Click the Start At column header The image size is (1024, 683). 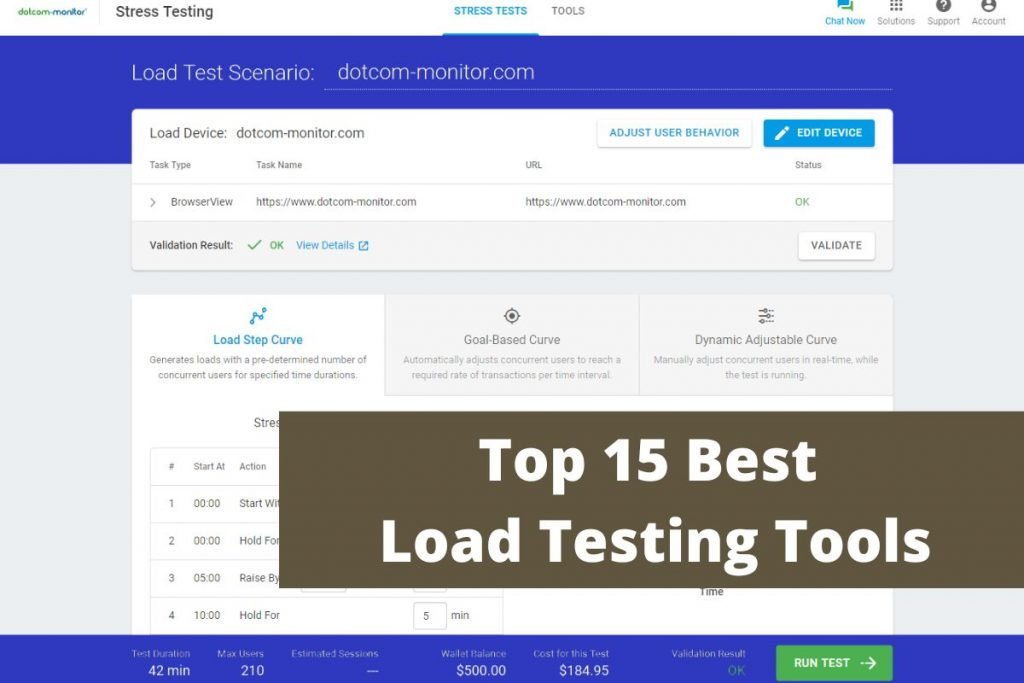209,466
